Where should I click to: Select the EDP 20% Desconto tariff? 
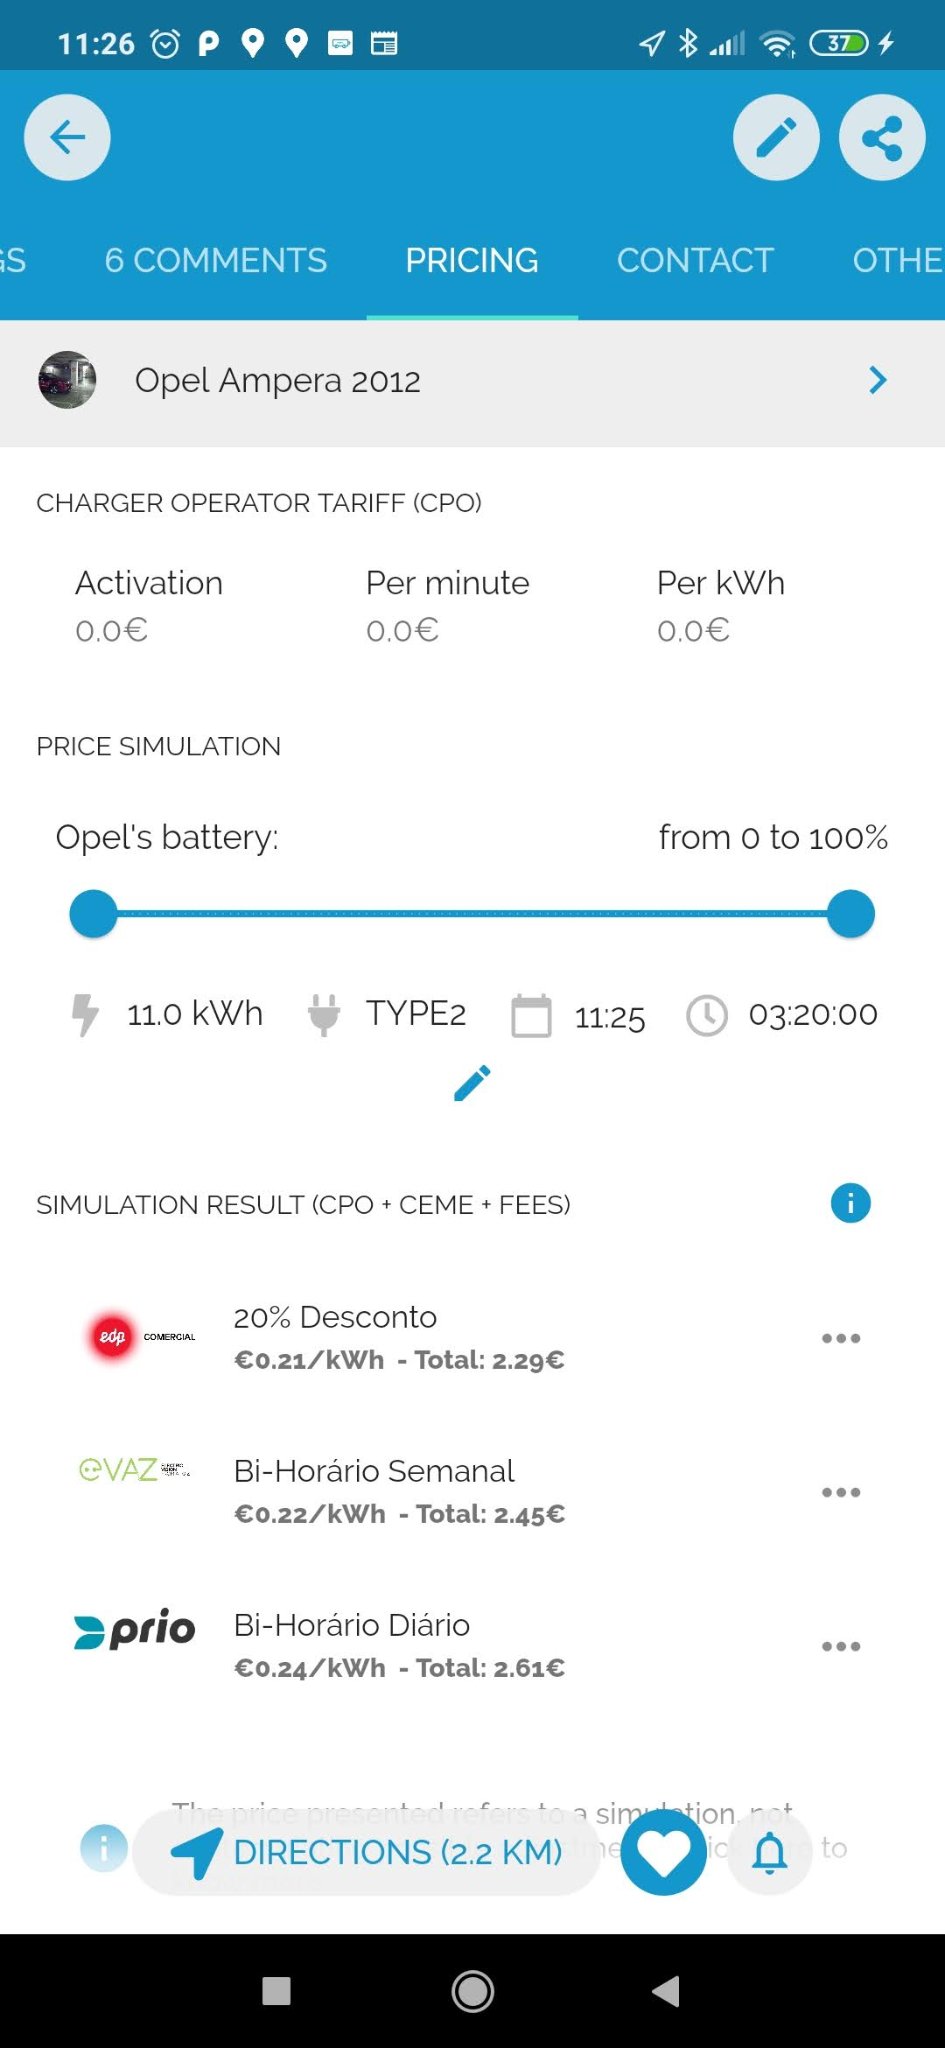(400, 1338)
